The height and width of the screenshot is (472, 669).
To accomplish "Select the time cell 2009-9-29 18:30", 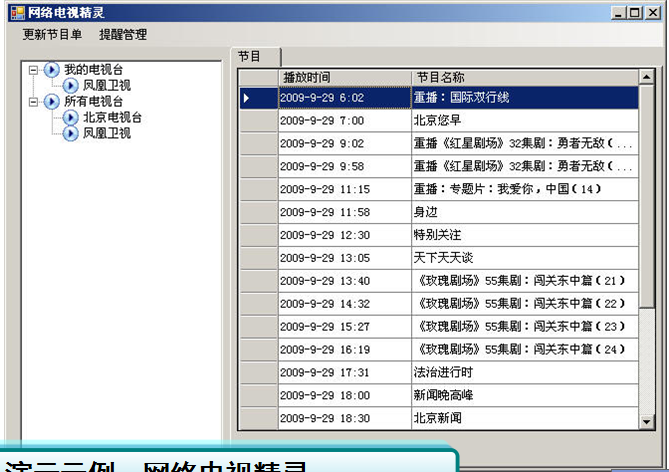I will coord(345,418).
